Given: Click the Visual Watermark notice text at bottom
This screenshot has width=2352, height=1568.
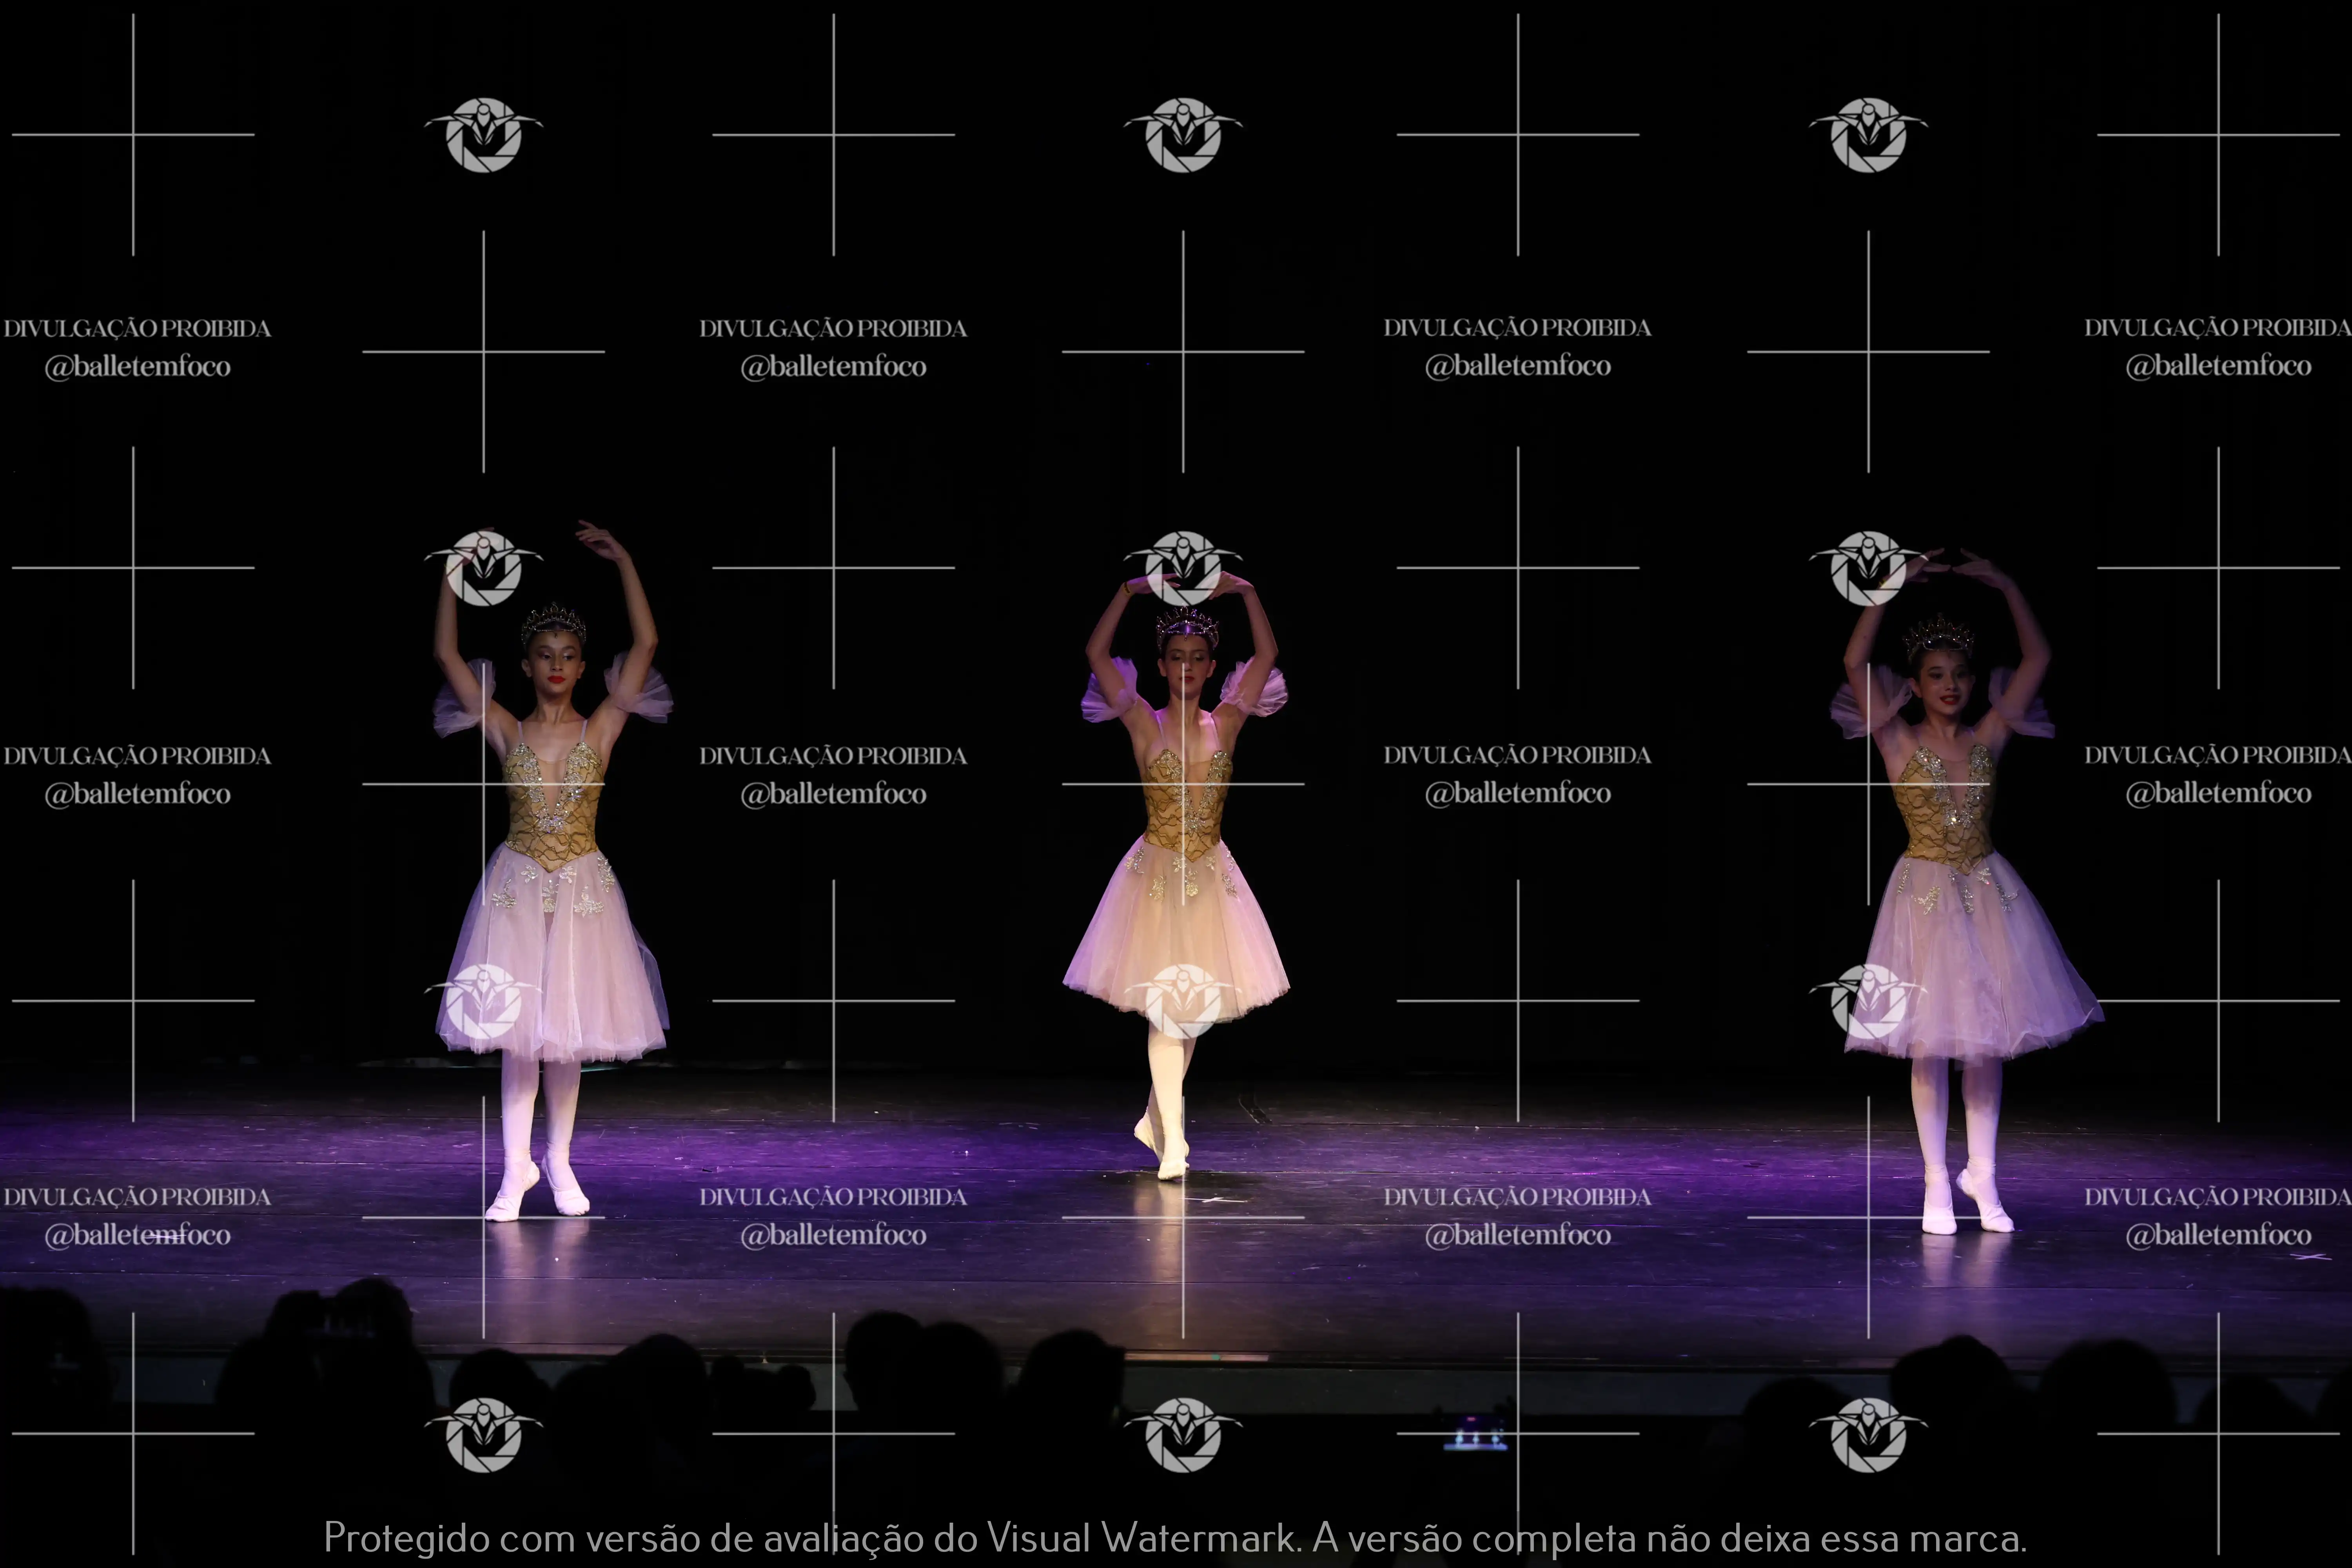Looking at the screenshot, I should click(x=1175, y=1537).
